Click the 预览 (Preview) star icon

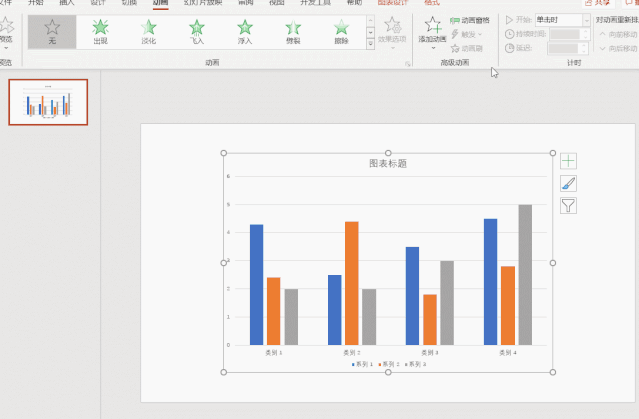(6, 25)
